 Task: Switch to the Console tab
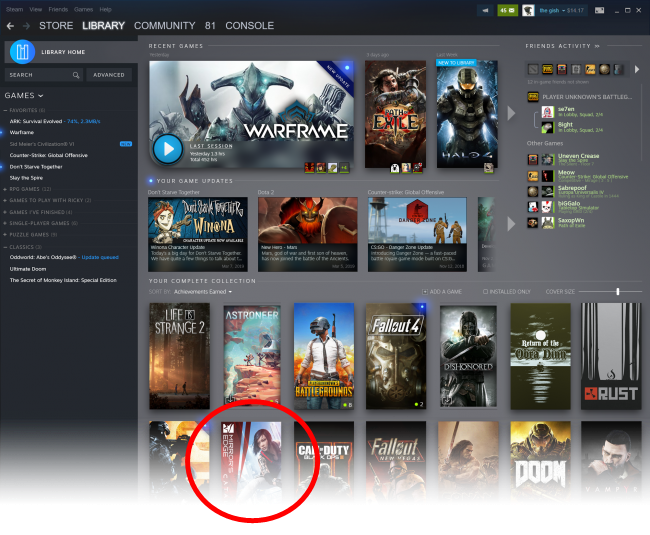click(250, 26)
